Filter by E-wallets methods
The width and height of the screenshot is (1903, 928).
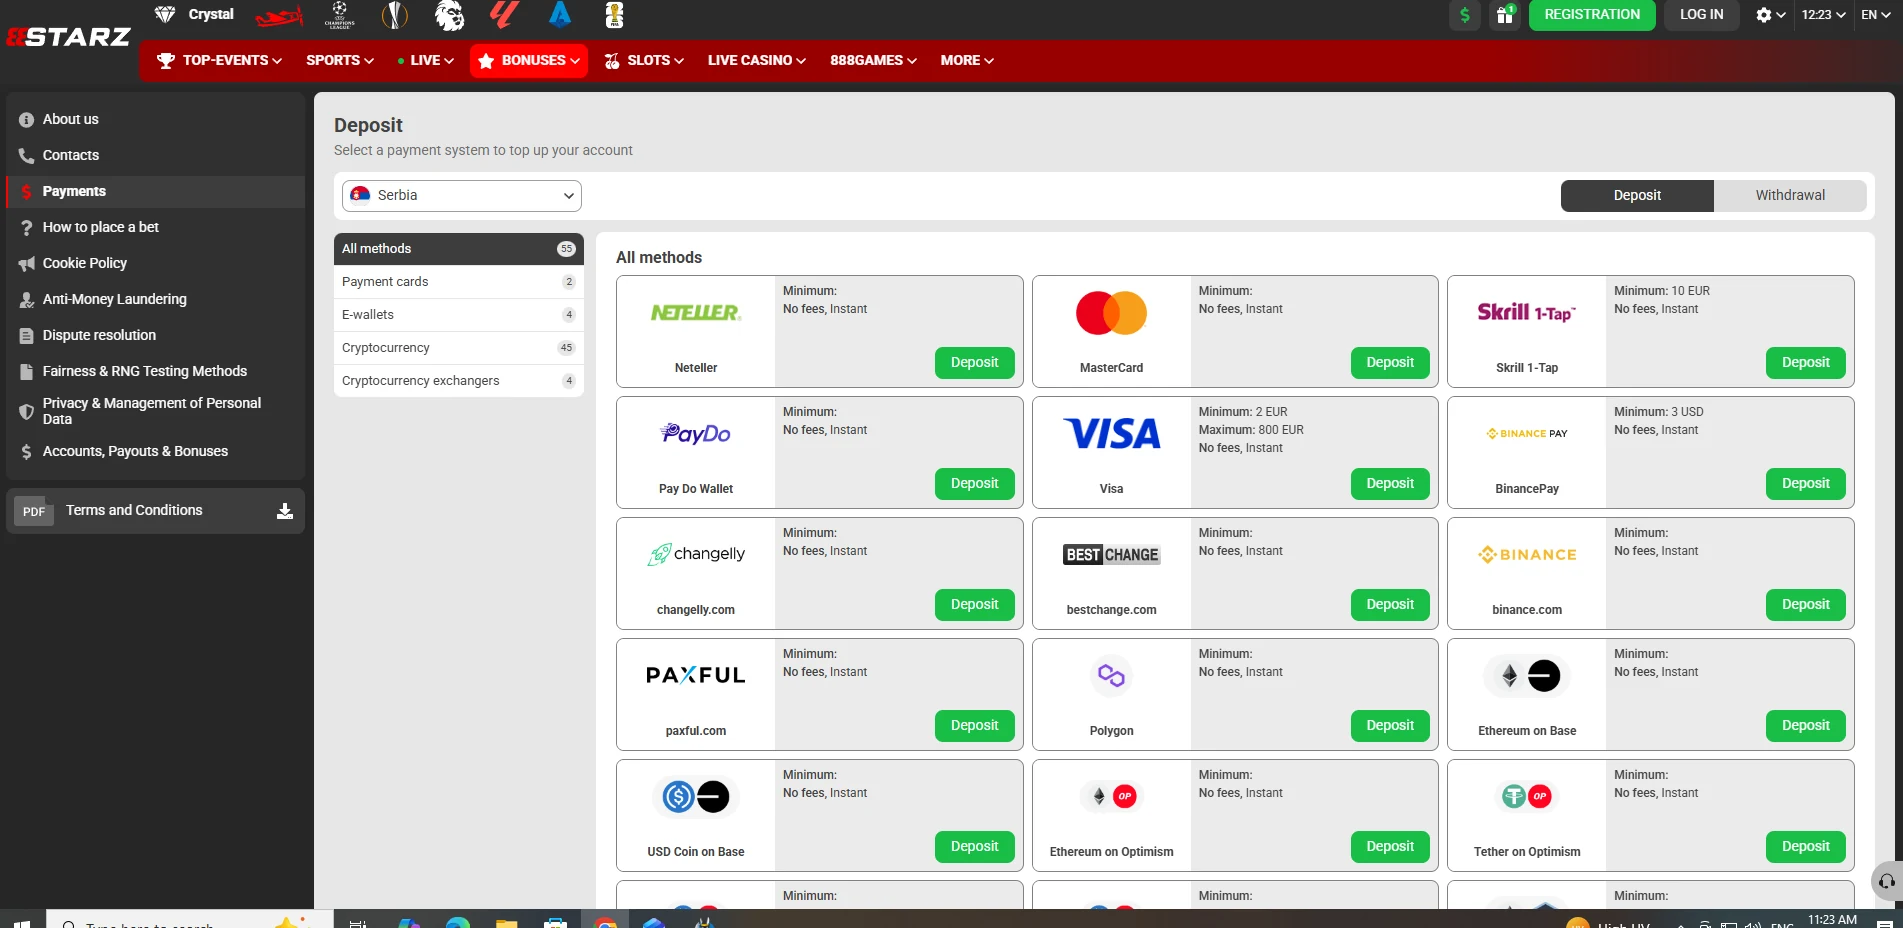459,315
